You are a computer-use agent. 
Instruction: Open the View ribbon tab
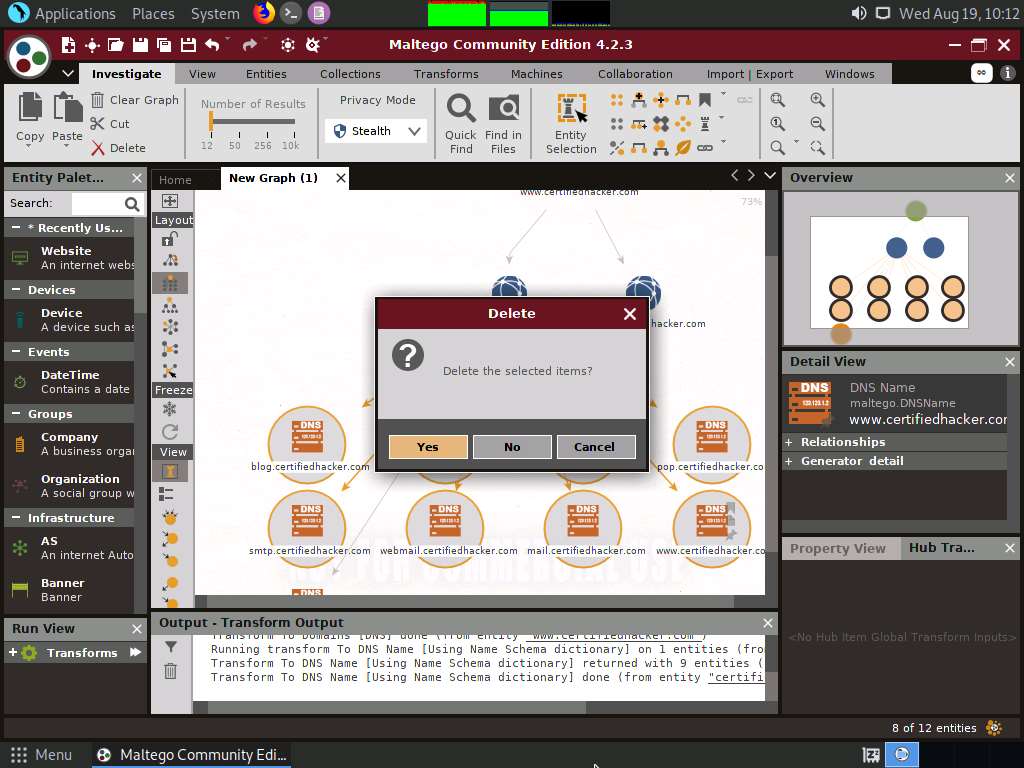click(x=202, y=74)
